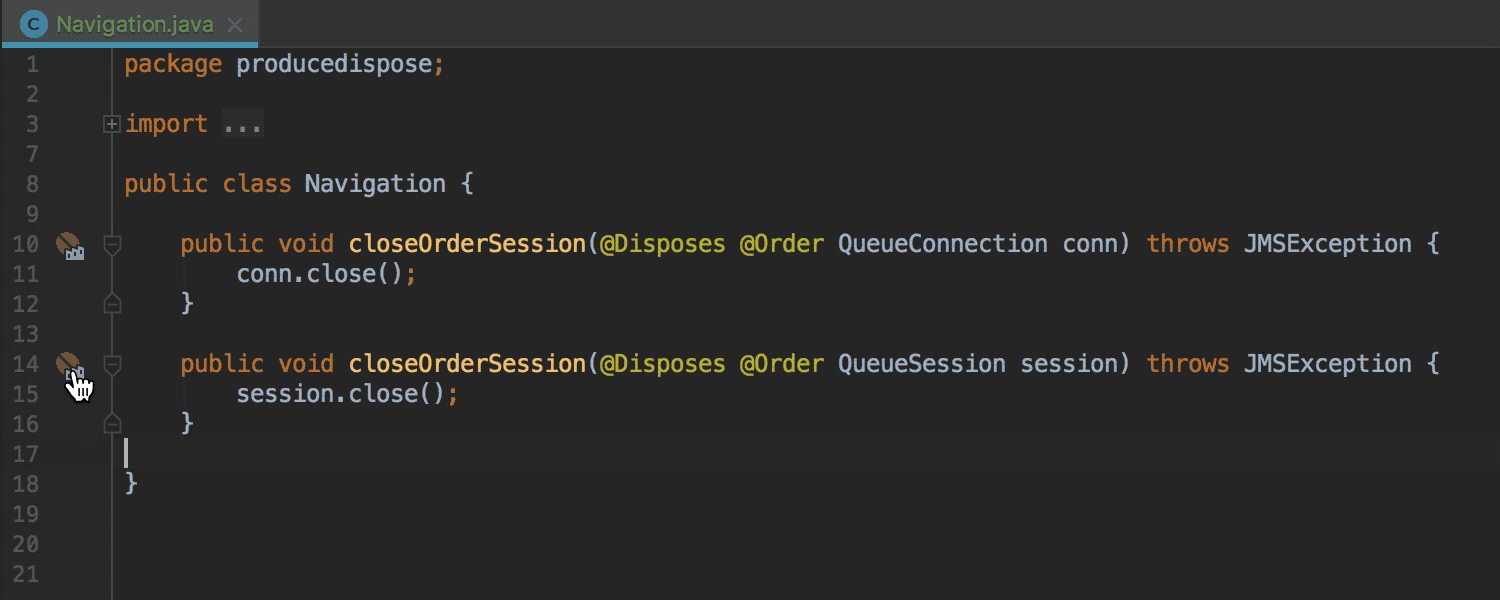Click the fold end marker on line 16
Viewport: 1500px width, 600px height.
(x=112, y=423)
